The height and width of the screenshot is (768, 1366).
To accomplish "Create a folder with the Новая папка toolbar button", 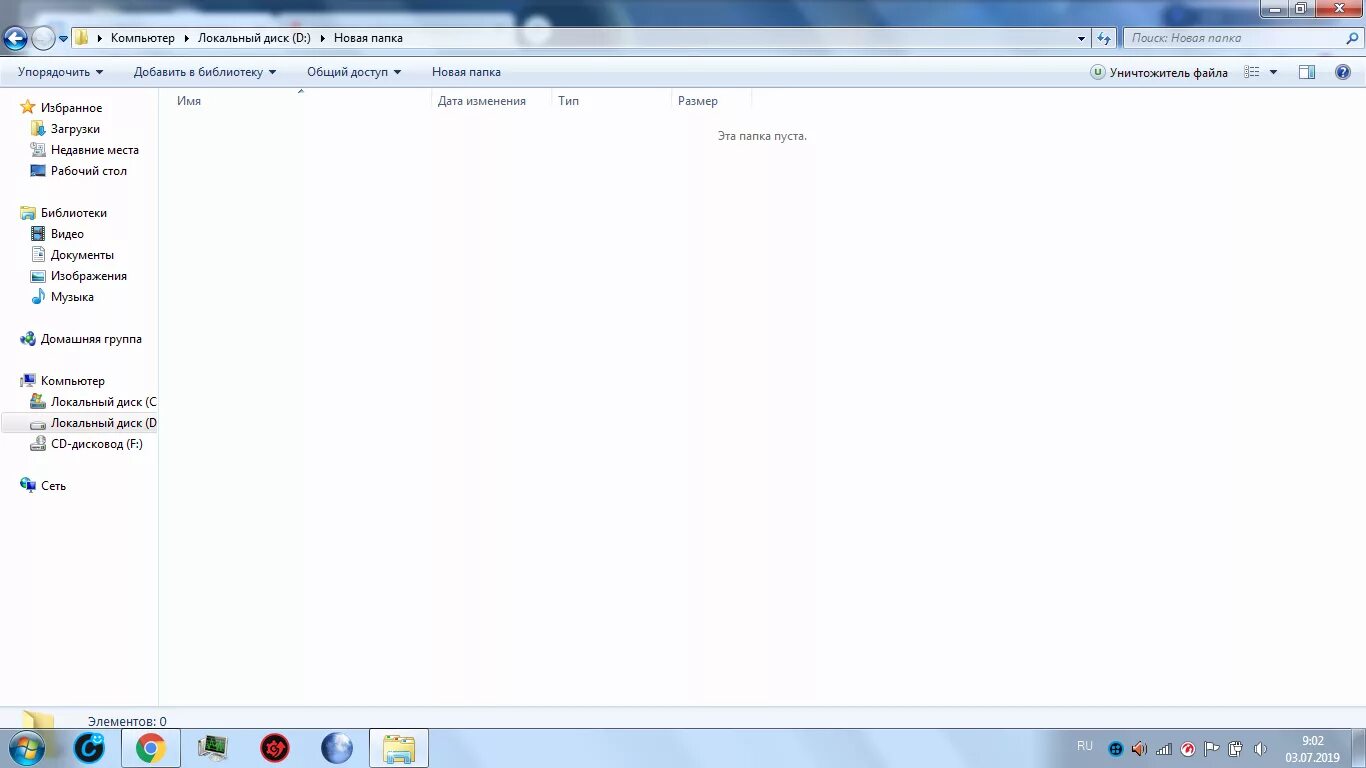I will [x=466, y=72].
